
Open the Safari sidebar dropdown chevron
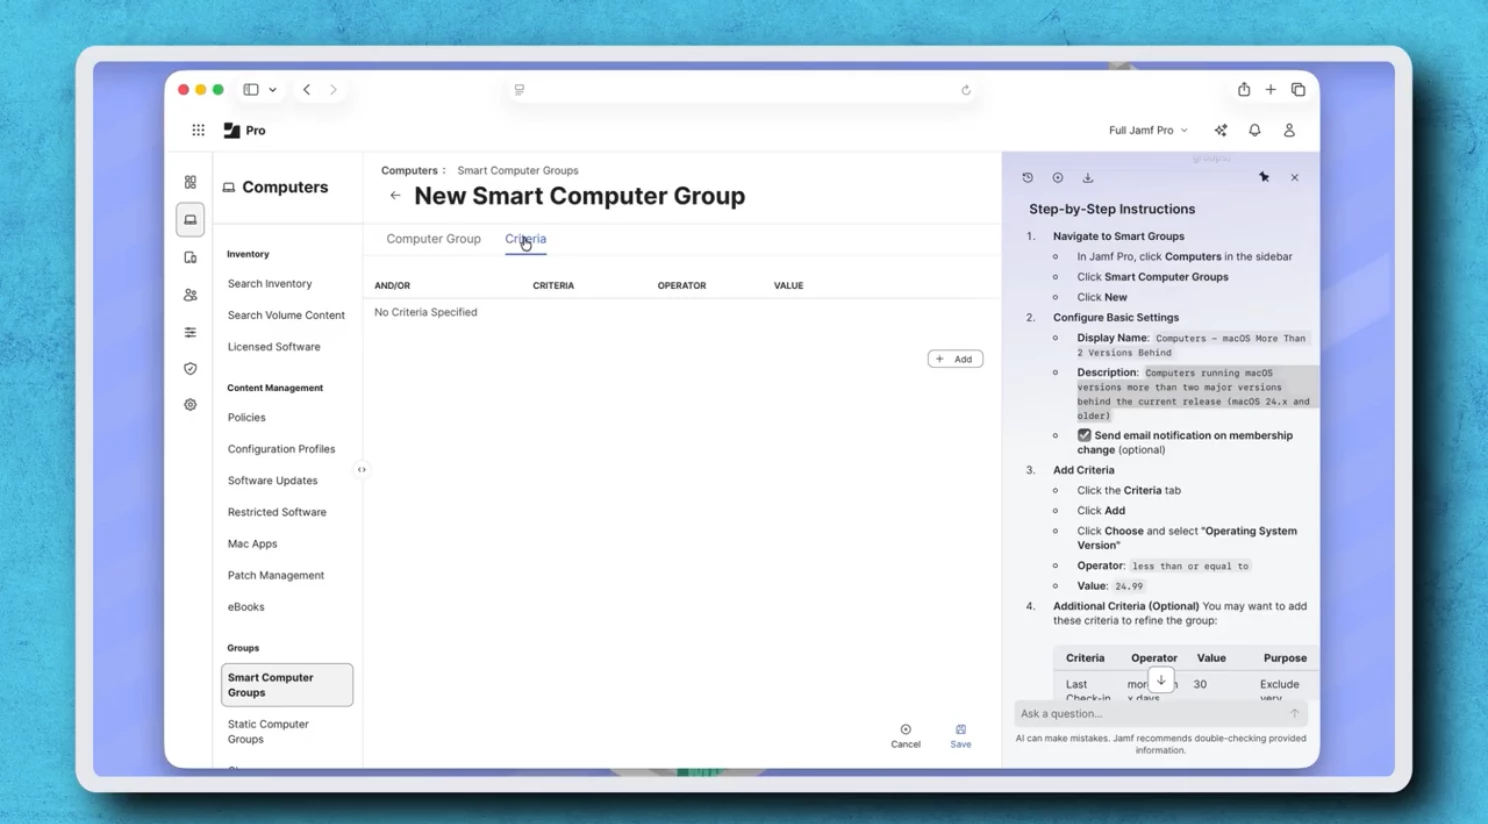[x=273, y=89]
